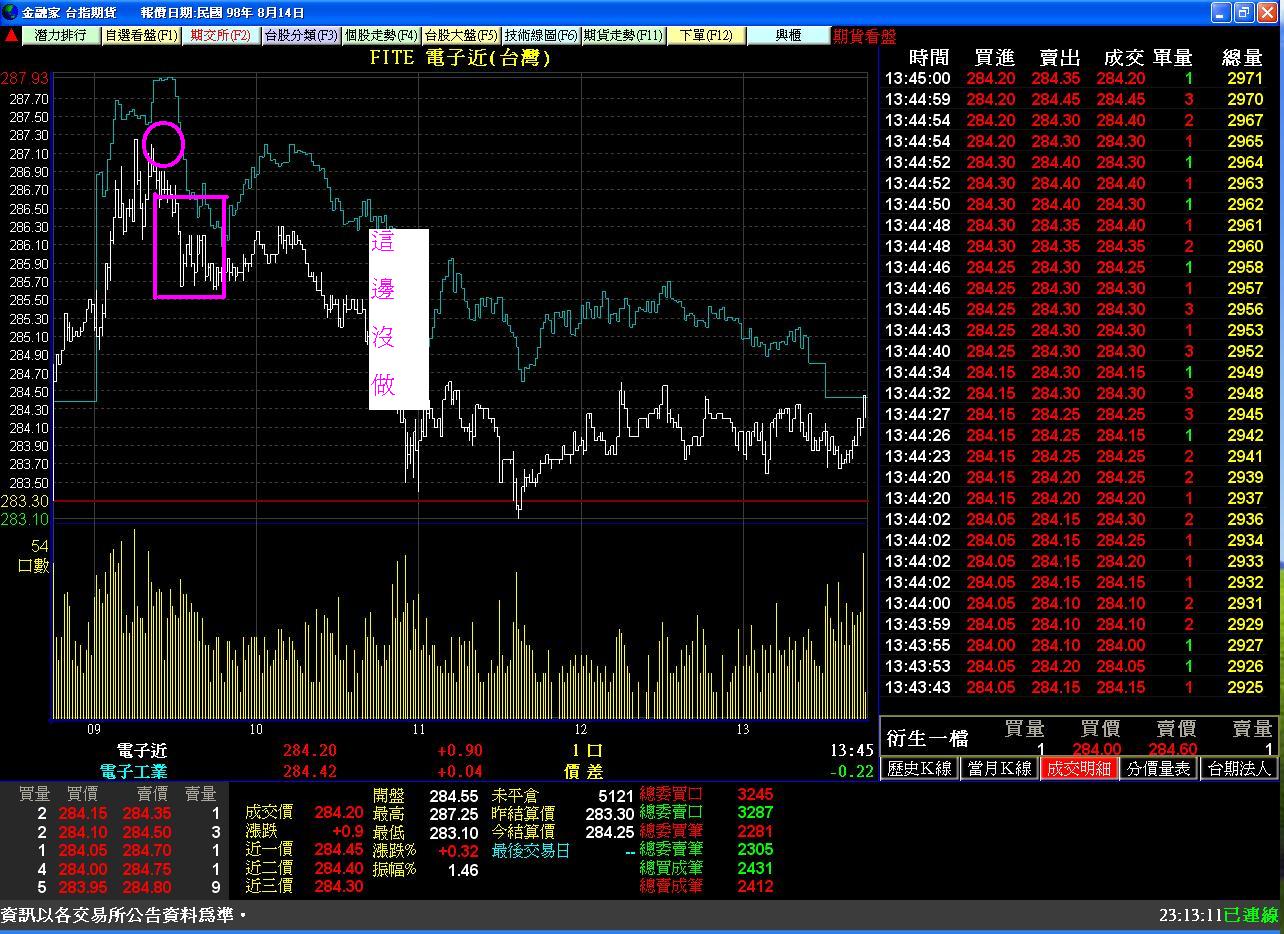This screenshot has width=1284, height=934.
Task: Open 台股大盤(F5) tab
Action: pyautogui.click(x=460, y=35)
